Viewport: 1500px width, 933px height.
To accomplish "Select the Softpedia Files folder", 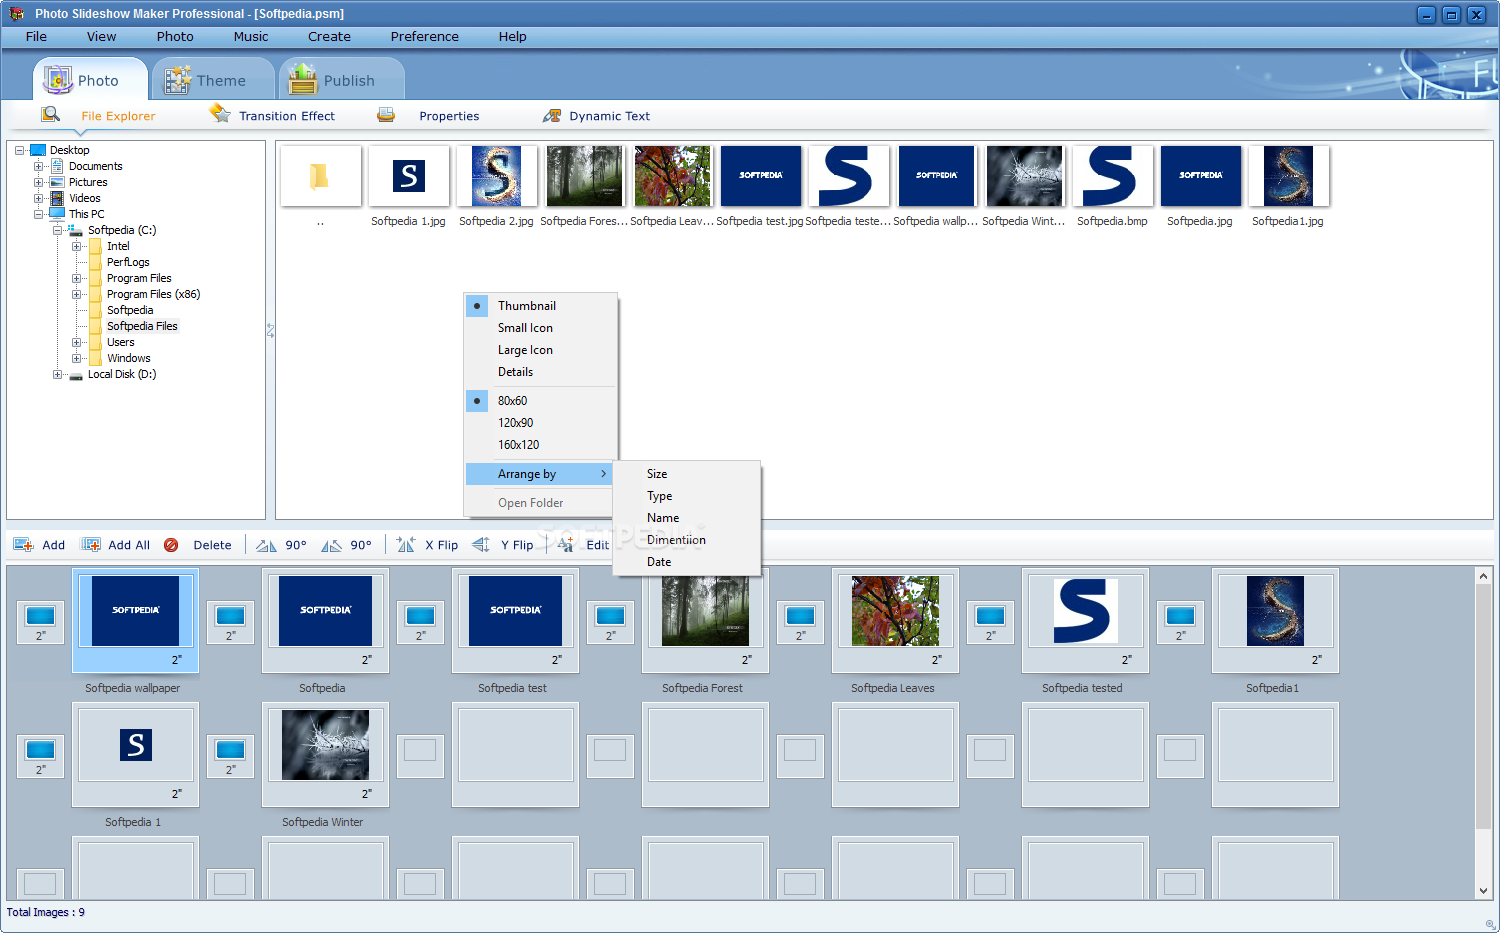I will click(x=142, y=326).
